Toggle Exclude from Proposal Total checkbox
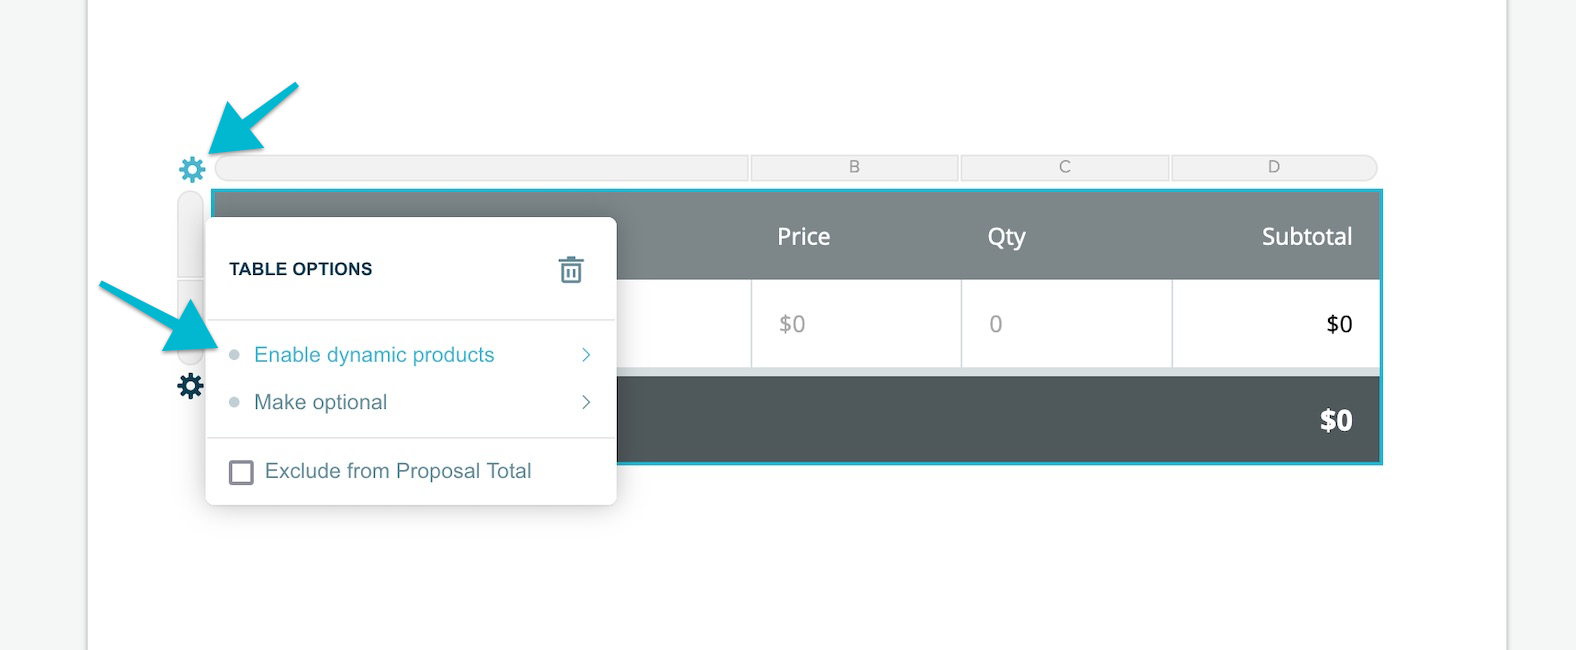Viewport: 1576px width, 650px height. [x=241, y=472]
